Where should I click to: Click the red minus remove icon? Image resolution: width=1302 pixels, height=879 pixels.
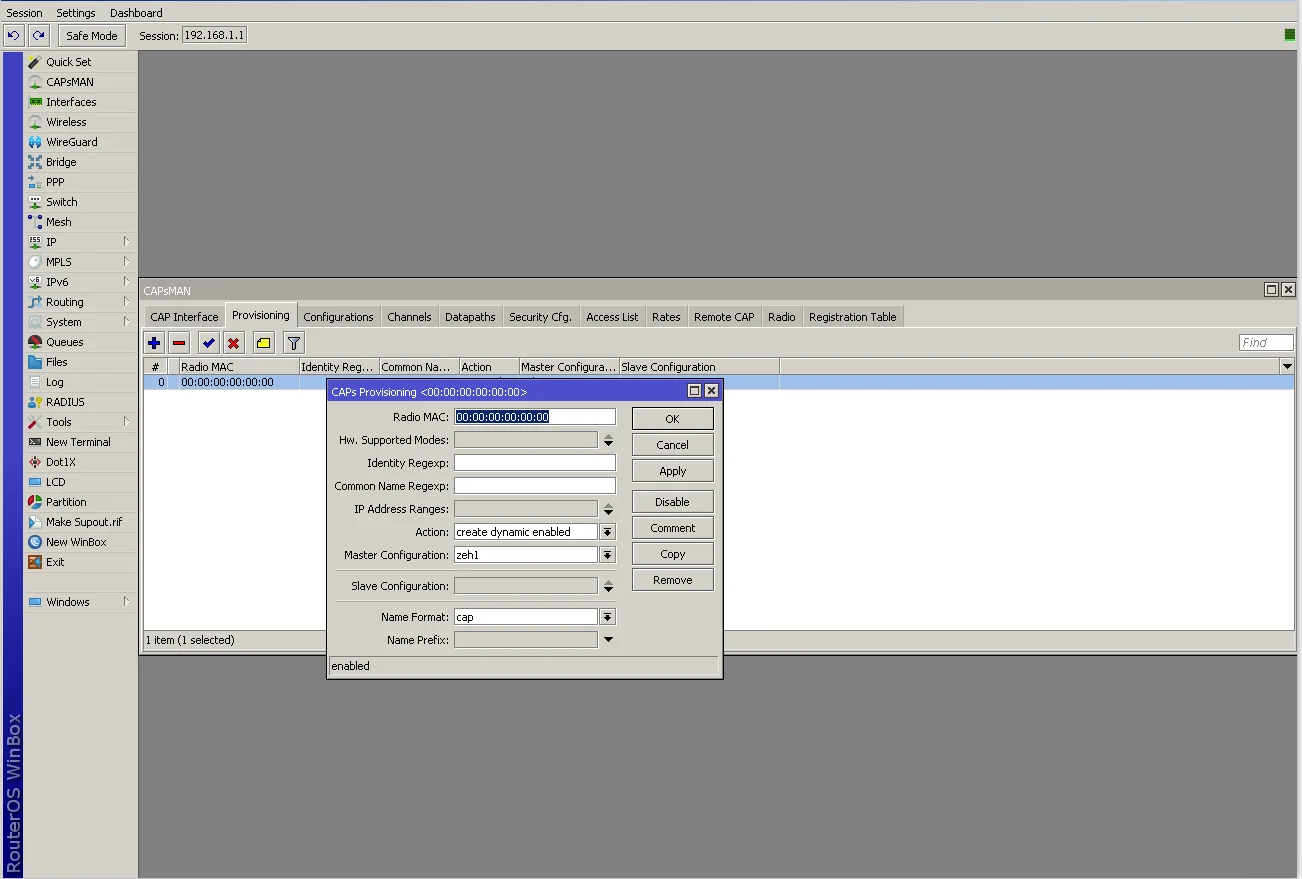click(x=179, y=343)
